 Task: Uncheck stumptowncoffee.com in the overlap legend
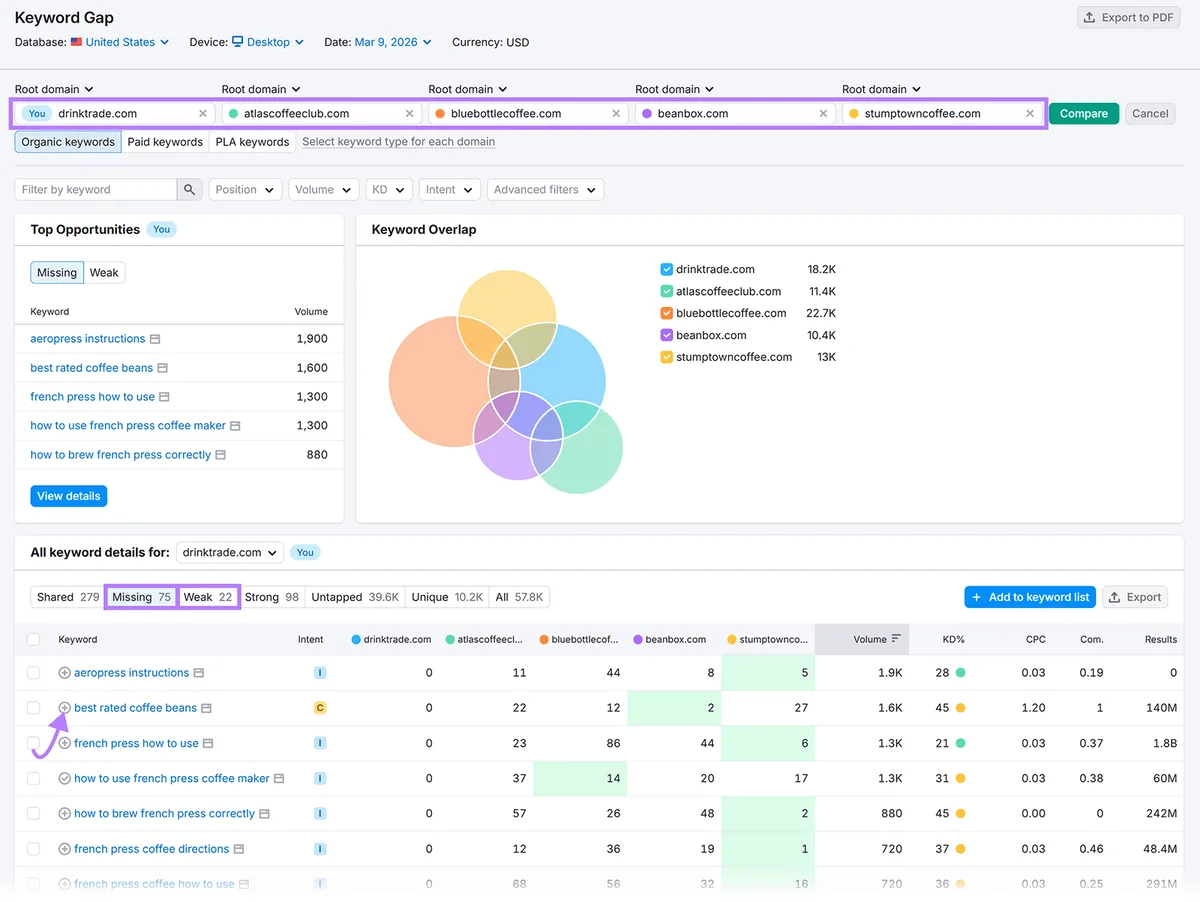pyautogui.click(x=667, y=357)
